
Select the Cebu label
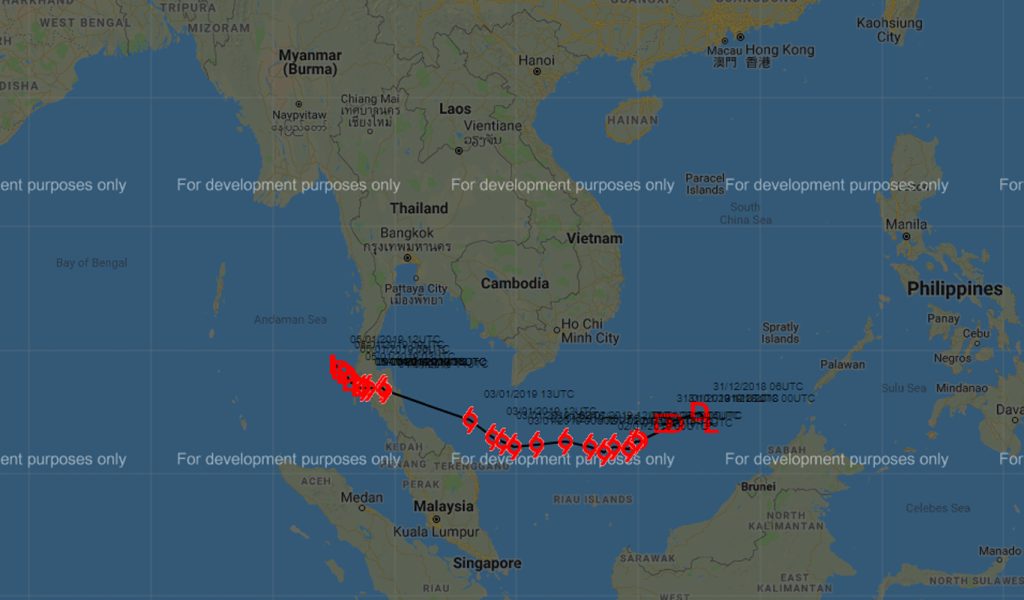coord(976,333)
